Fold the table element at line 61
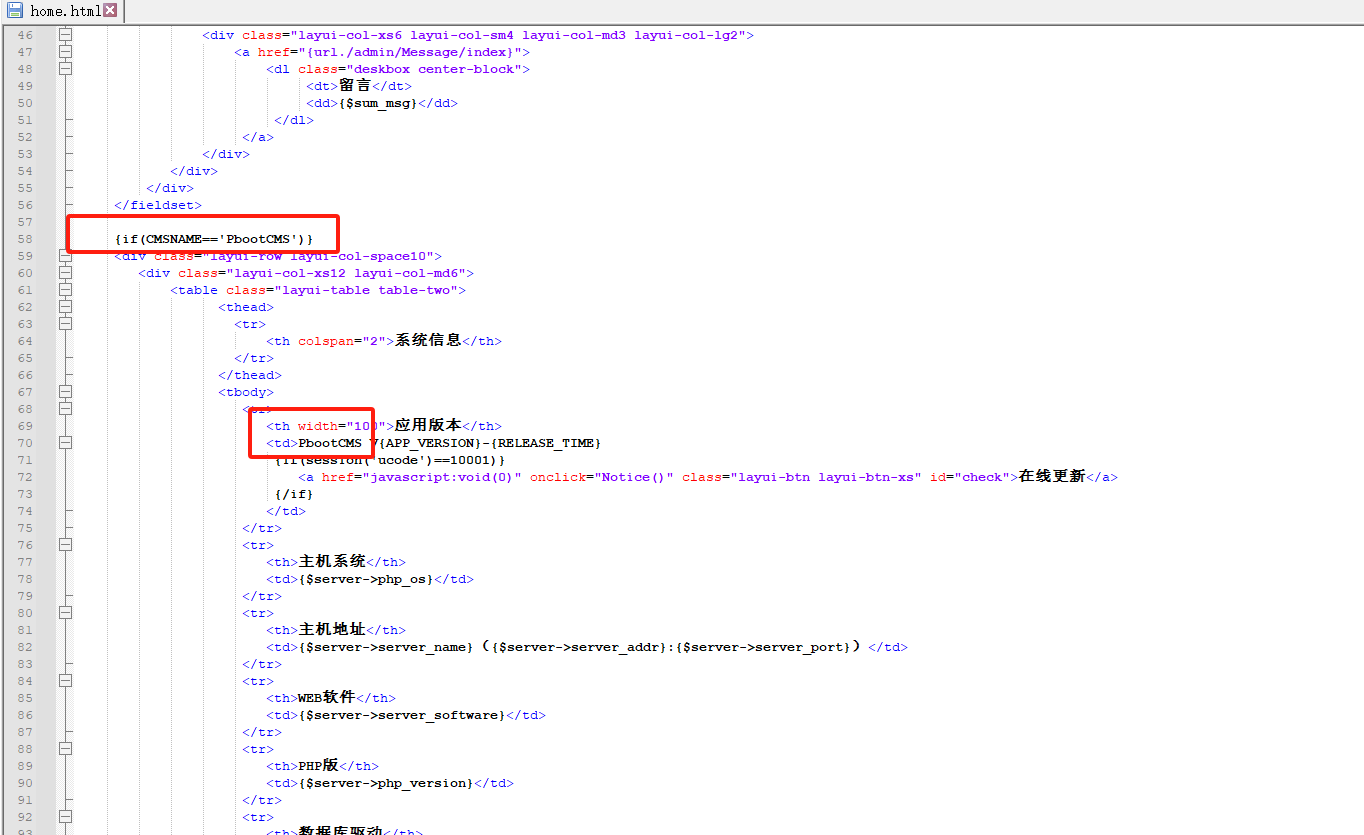The image size is (1364, 835). [x=65, y=290]
